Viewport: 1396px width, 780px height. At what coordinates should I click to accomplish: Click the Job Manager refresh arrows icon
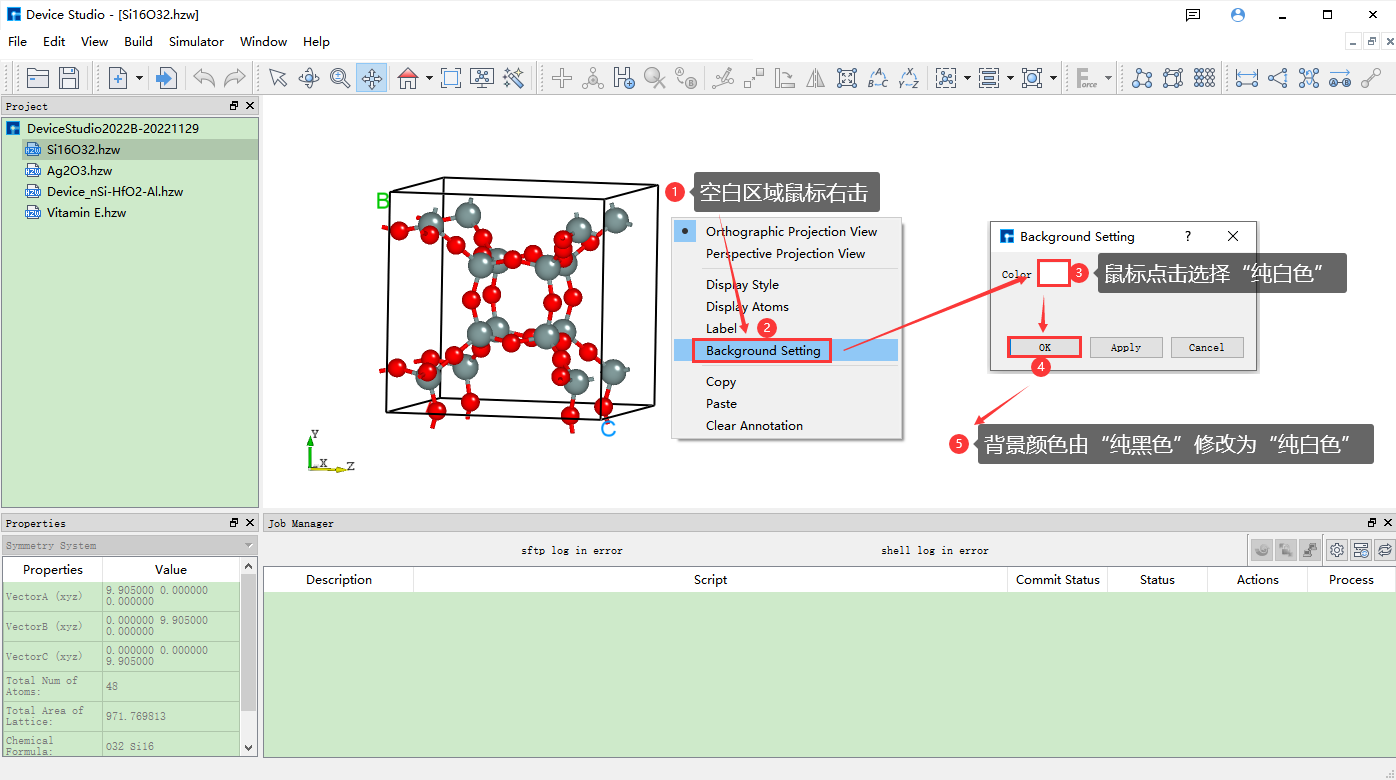[x=1384, y=549]
